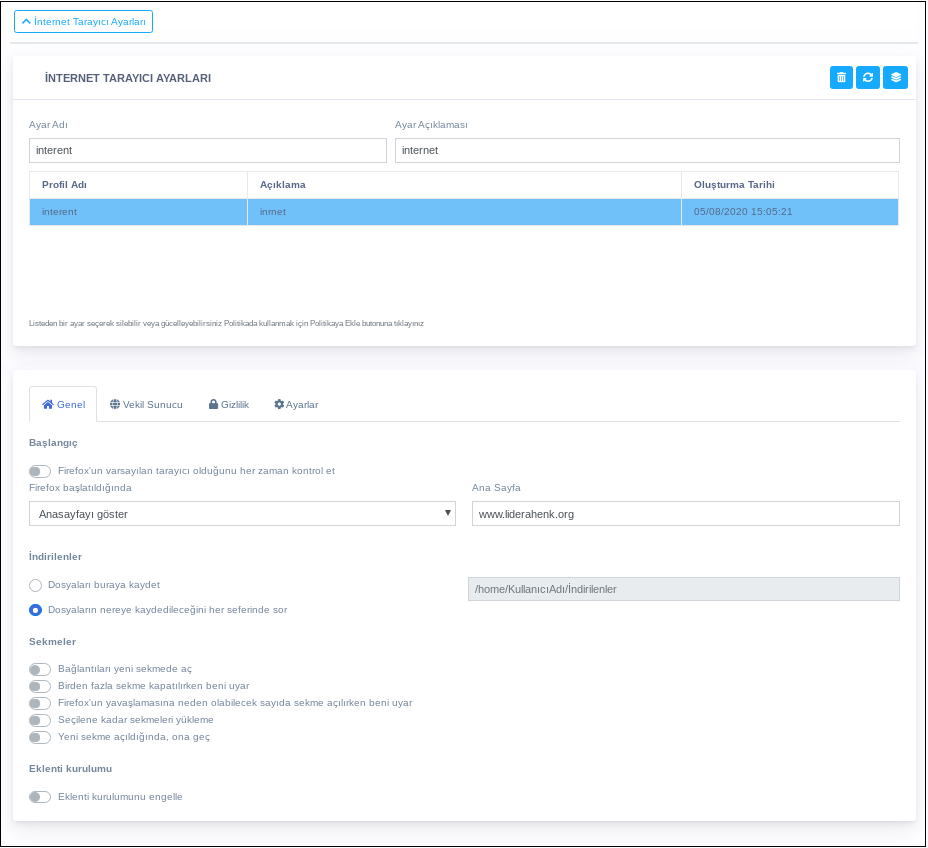Enable warning when closing multiple tabs
The image size is (928, 848).
(40, 686)
